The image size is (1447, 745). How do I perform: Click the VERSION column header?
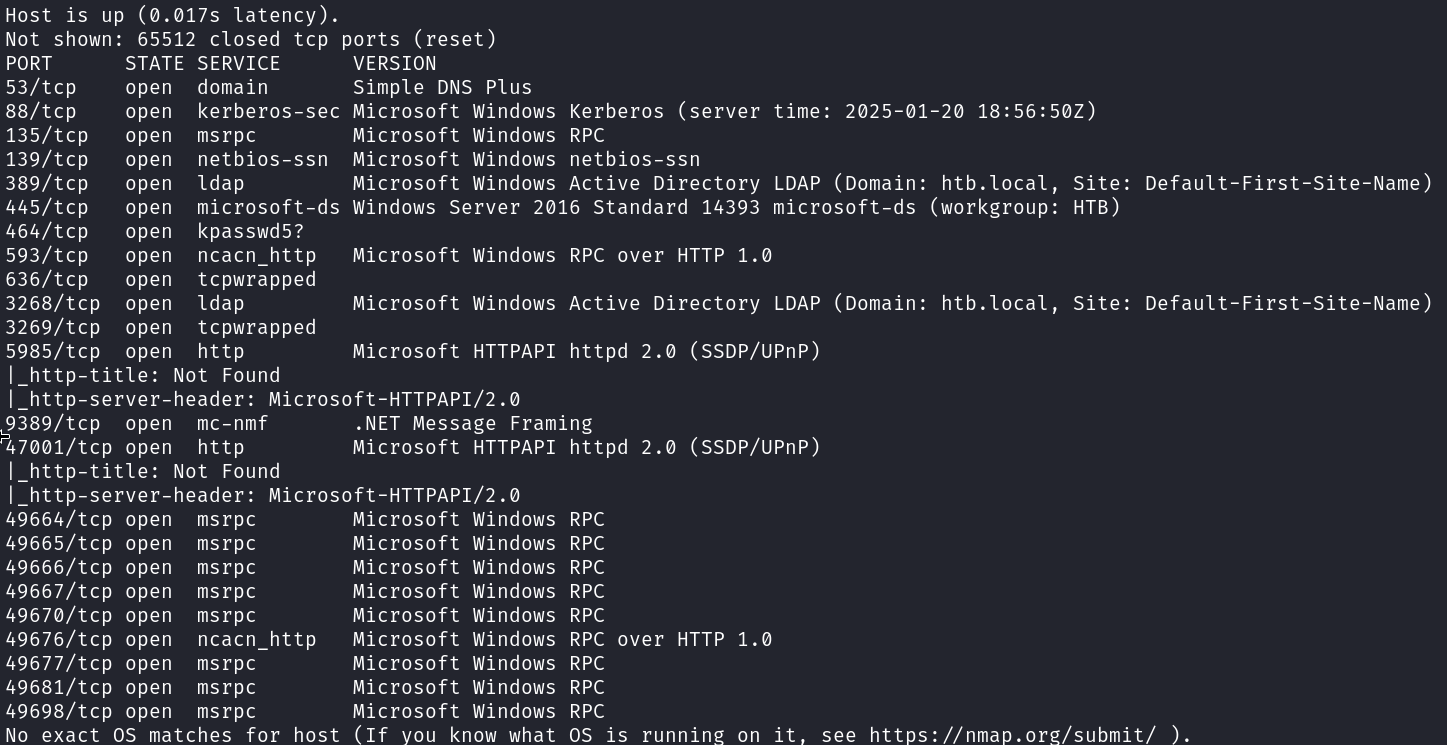click(x=395, y=64)
